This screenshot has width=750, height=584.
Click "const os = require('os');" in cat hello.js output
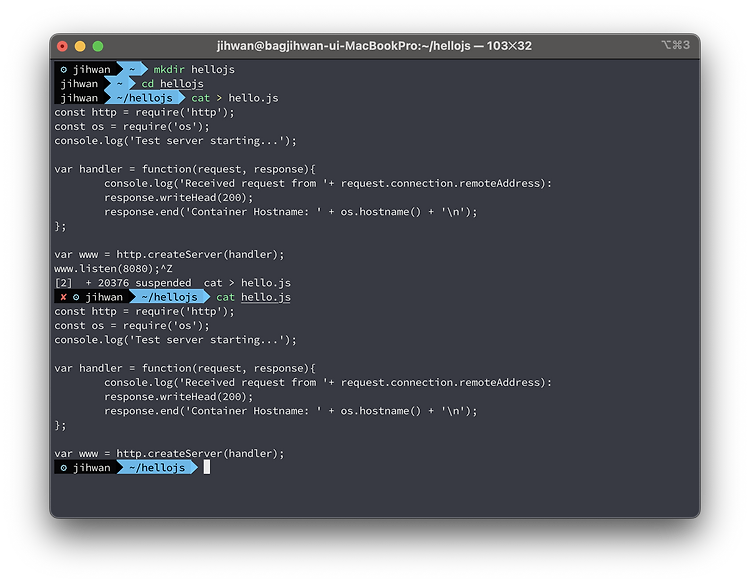point(132,326)
